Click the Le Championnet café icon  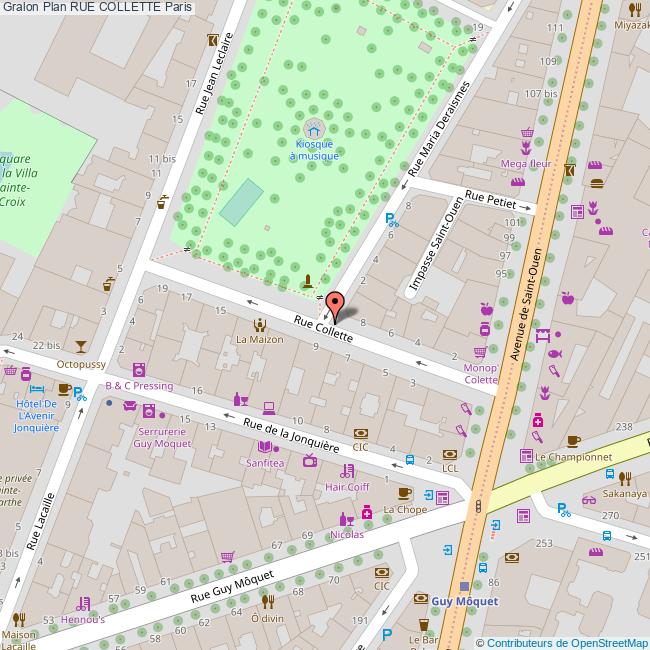pyautogui.click(x=573, y=441)
